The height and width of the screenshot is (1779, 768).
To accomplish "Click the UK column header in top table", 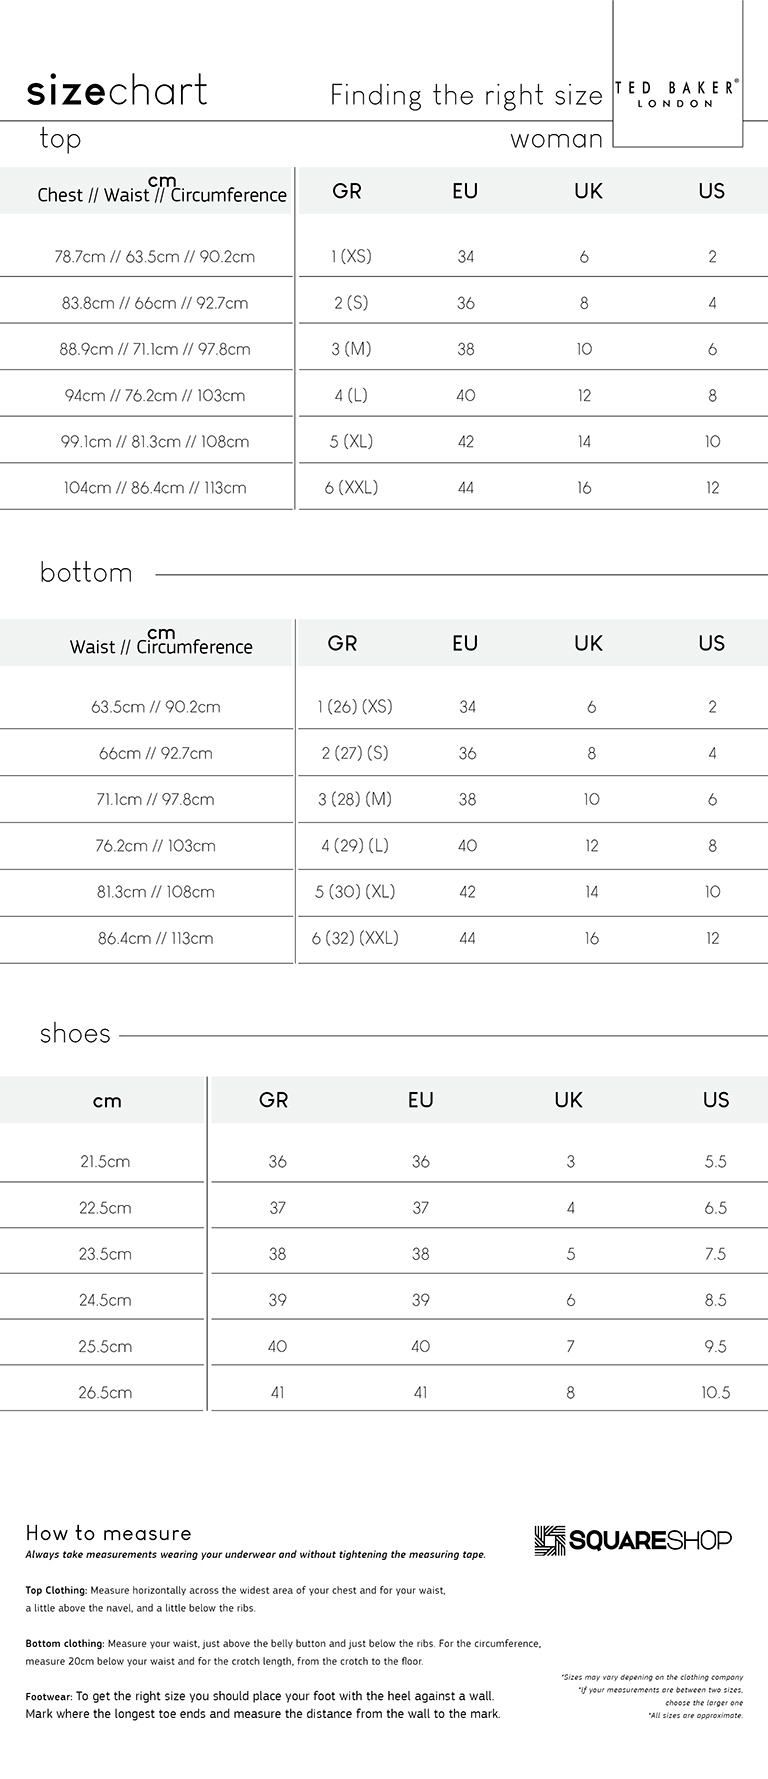I will [588, 191].
